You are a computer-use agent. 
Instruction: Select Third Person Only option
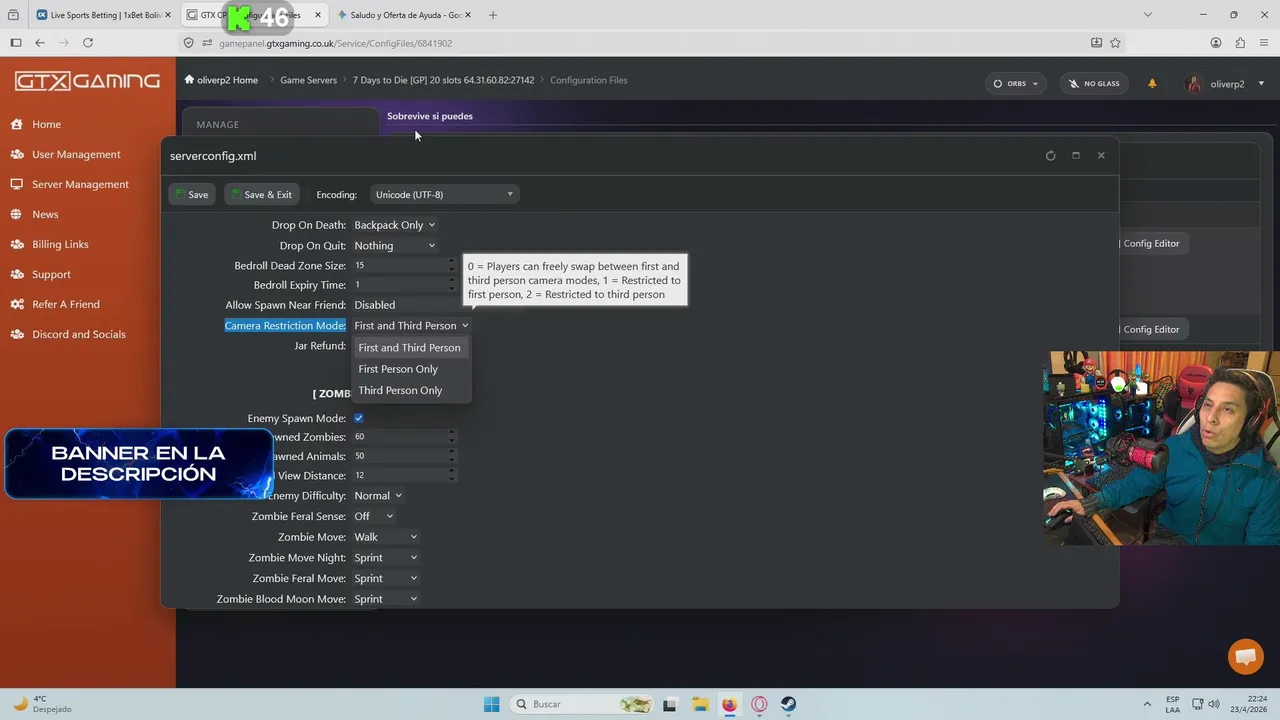pyautogui.click(x=410, y=390)
